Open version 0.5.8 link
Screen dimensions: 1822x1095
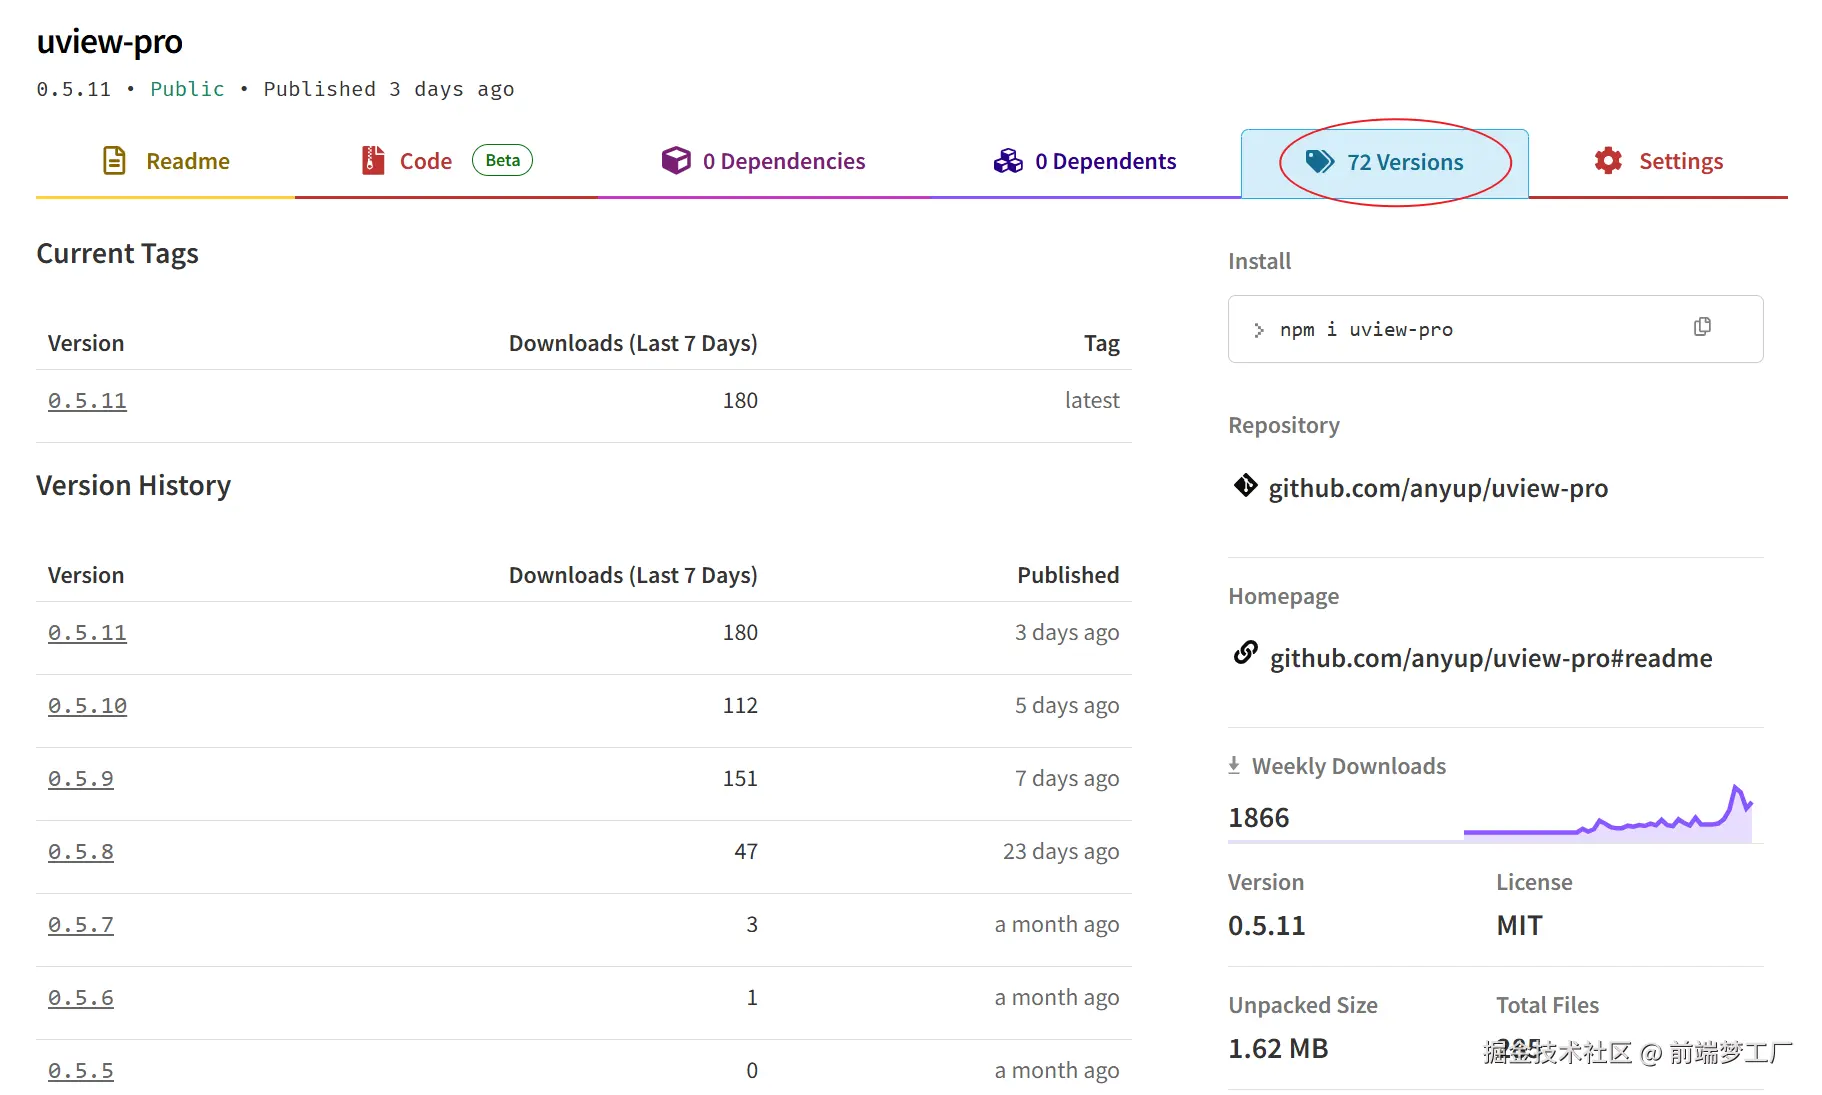[81, 852]
